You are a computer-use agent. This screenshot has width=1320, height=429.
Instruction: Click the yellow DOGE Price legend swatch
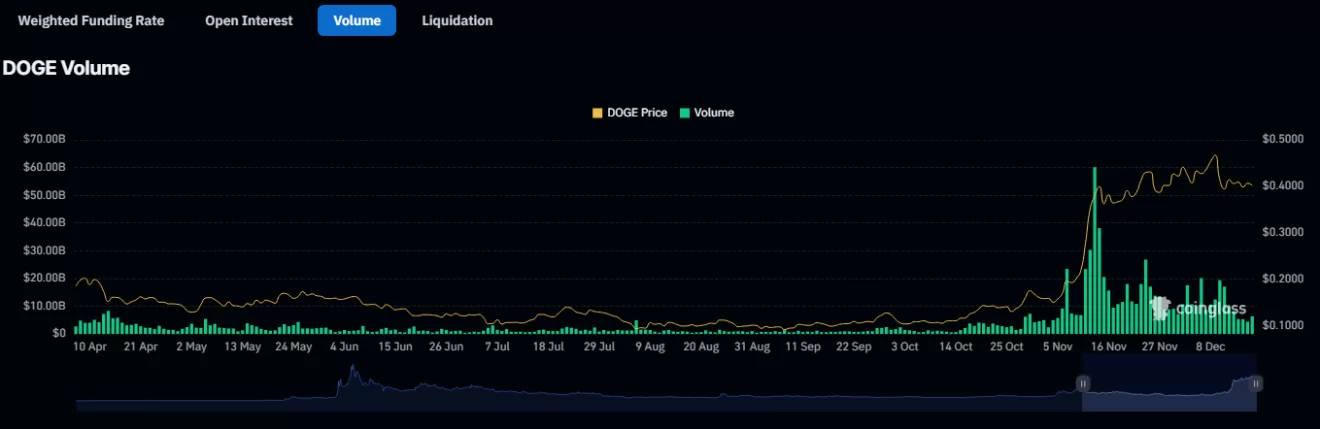tap(598, 113)
